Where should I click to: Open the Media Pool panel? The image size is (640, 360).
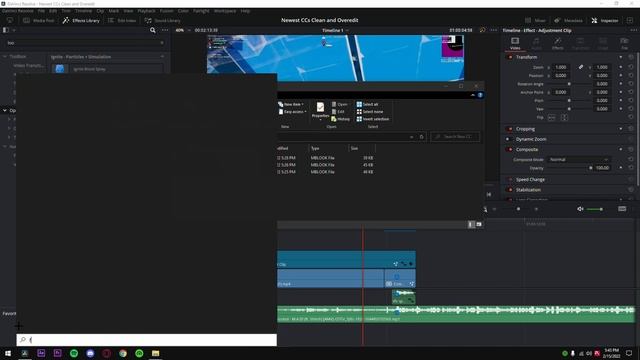[38, 20]
